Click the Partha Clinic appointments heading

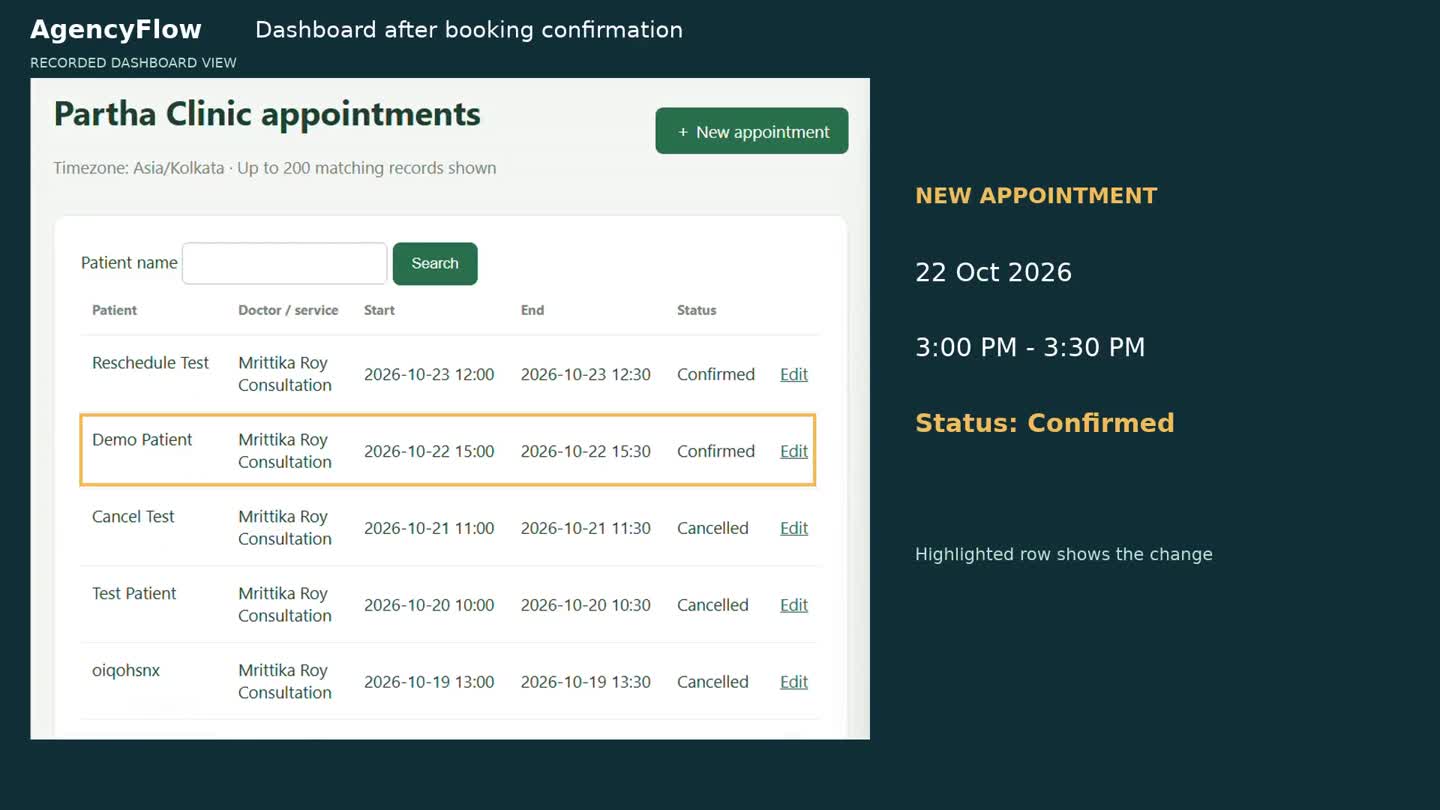(x=267, y=114)
